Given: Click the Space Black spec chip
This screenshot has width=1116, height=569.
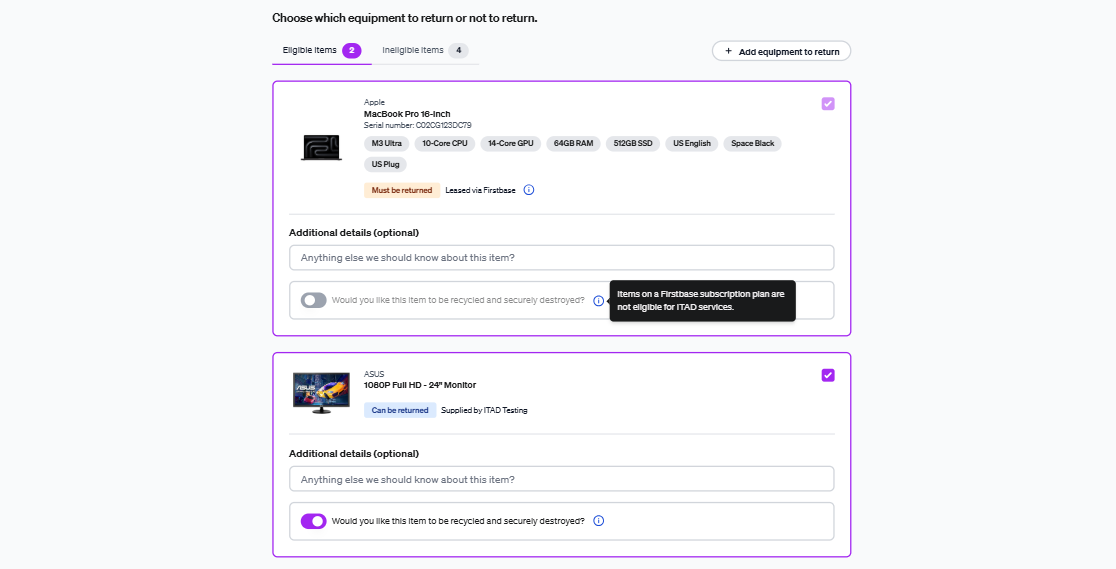Looking at the screenshot, I should (752, 144).
